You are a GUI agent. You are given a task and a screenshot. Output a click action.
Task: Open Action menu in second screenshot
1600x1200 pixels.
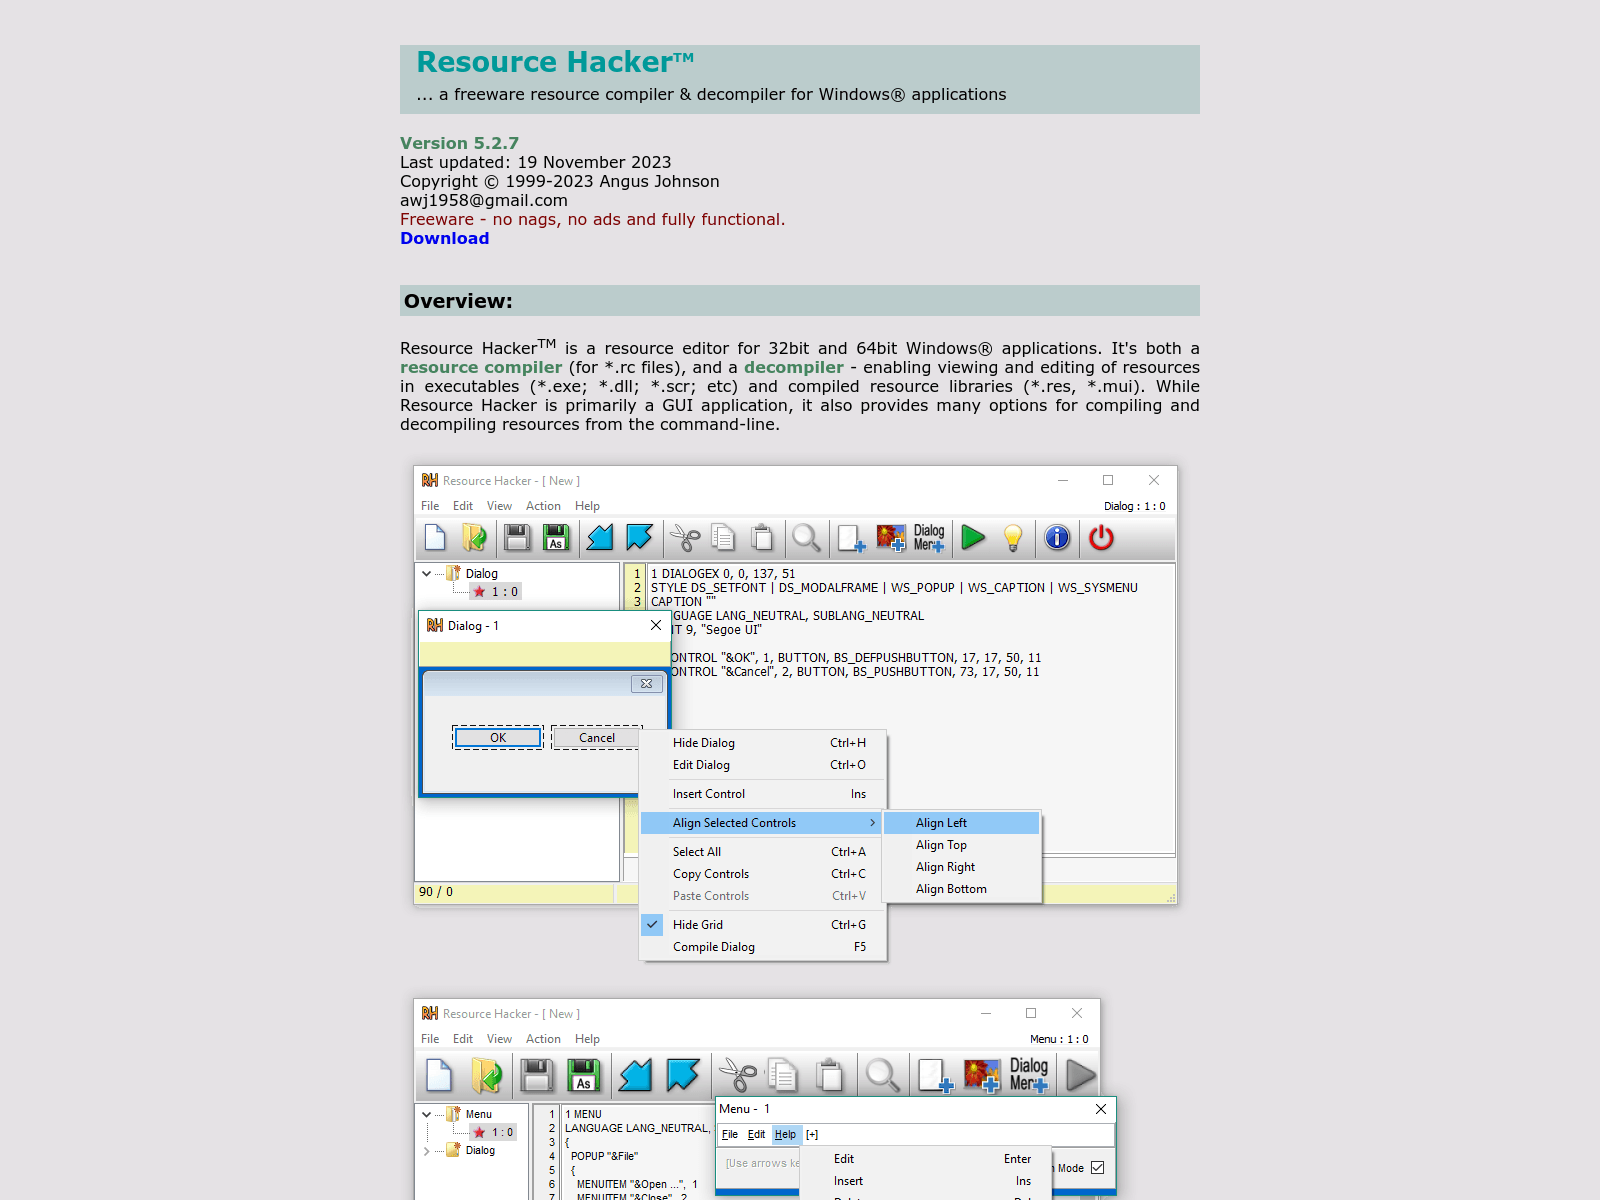pos(543,1039)
